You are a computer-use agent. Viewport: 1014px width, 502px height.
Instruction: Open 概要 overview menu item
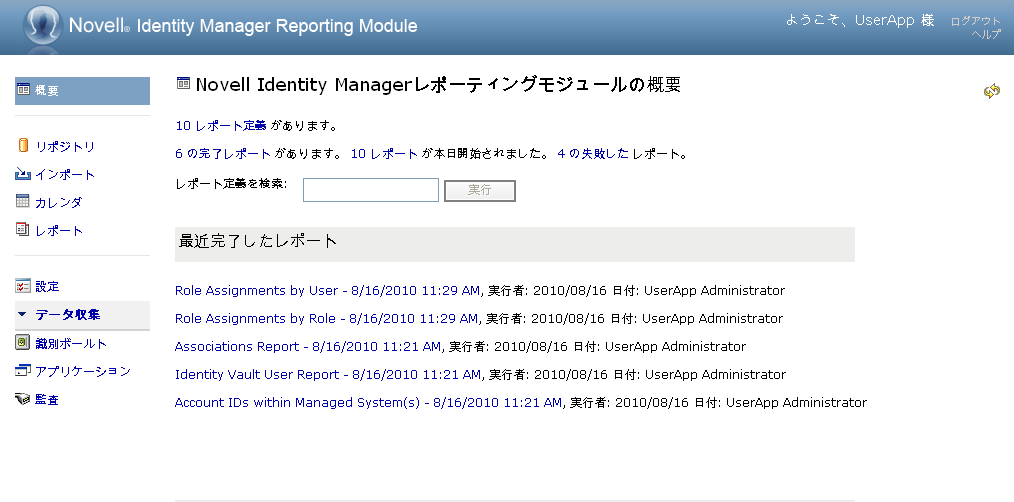[82, 91]
